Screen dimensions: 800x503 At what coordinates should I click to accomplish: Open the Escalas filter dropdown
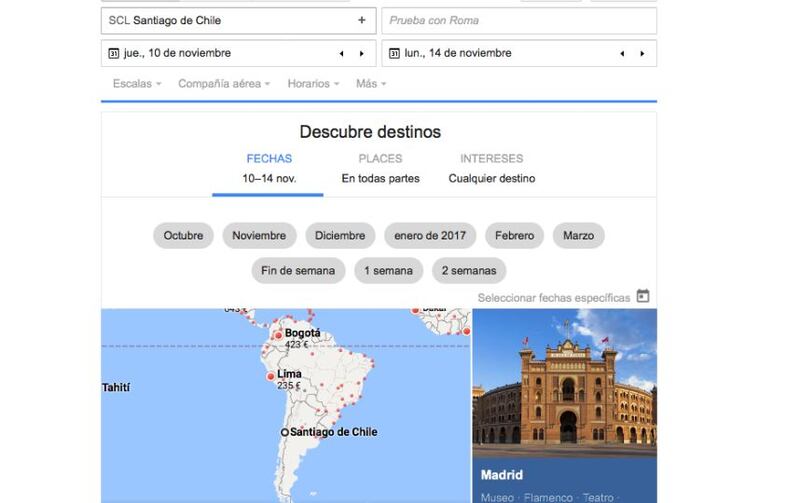click(137, 84)
